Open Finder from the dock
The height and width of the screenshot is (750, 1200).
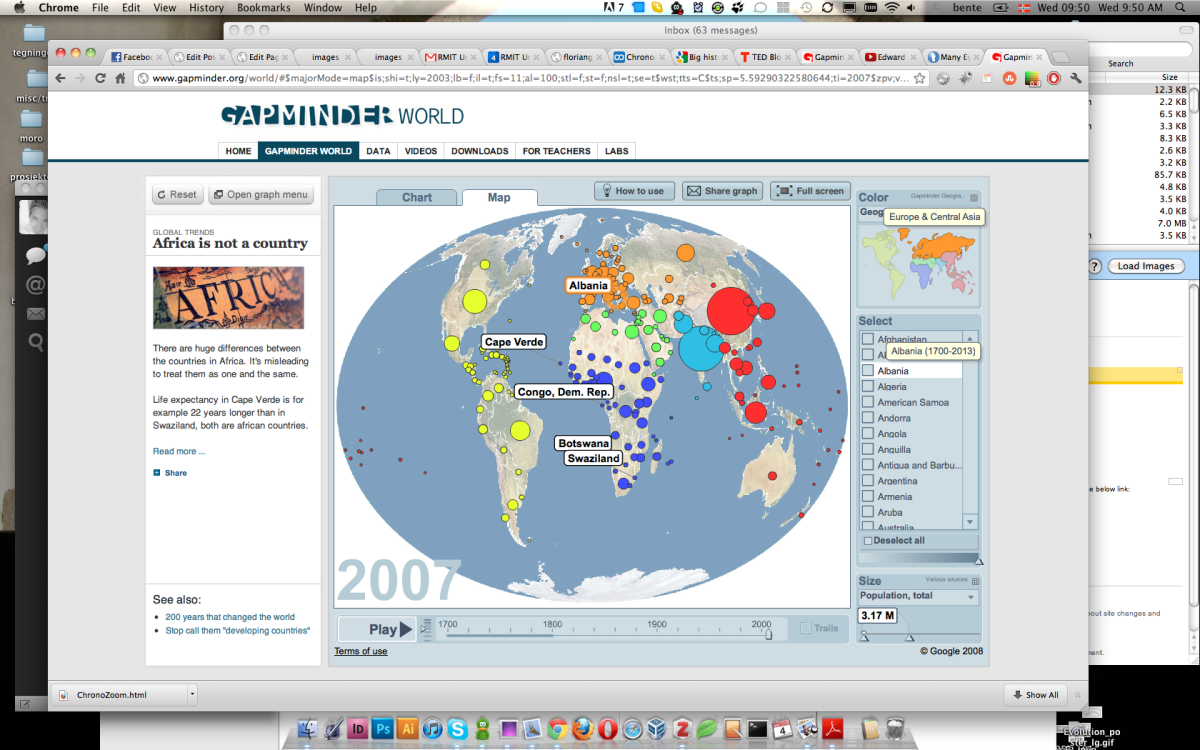click(x=309, y=729)
